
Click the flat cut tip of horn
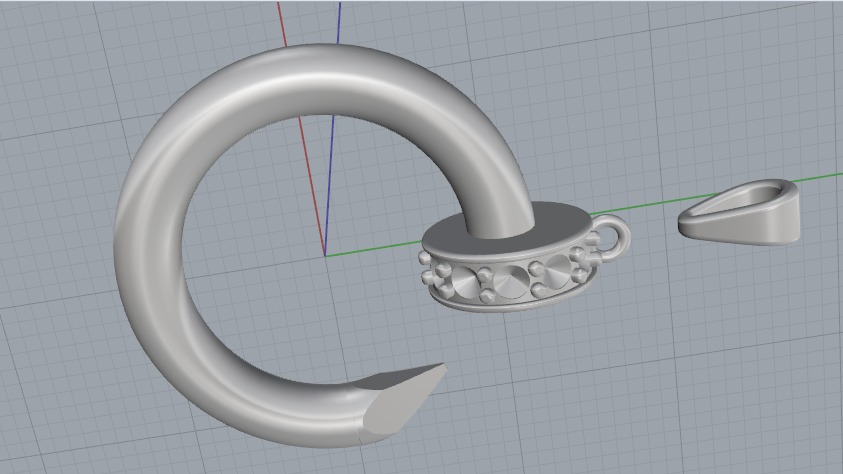coord(403,400)
